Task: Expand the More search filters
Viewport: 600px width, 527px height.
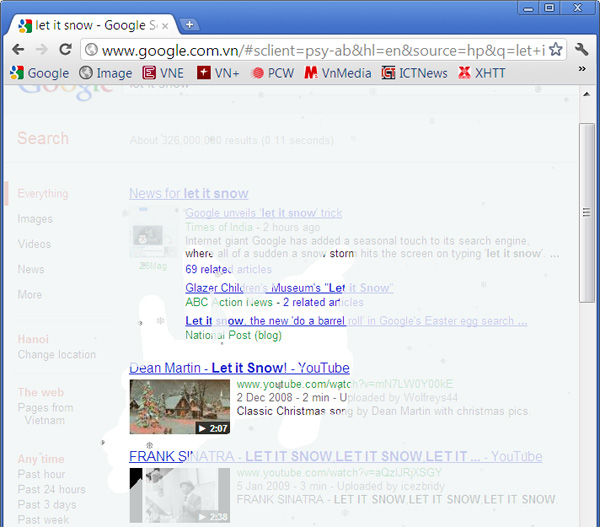Action: (x=29, y=295)
